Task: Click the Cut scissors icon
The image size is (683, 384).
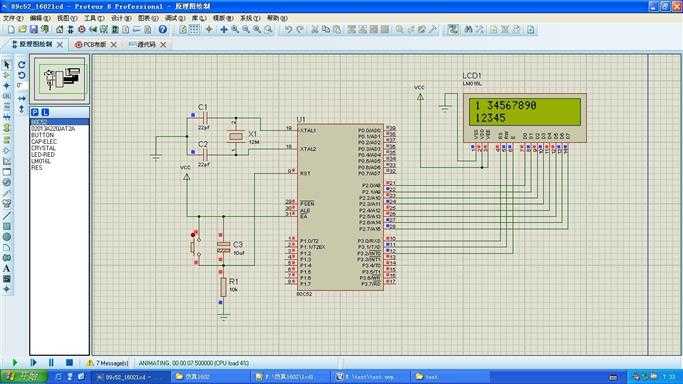Action: click(x=314, y=30)
